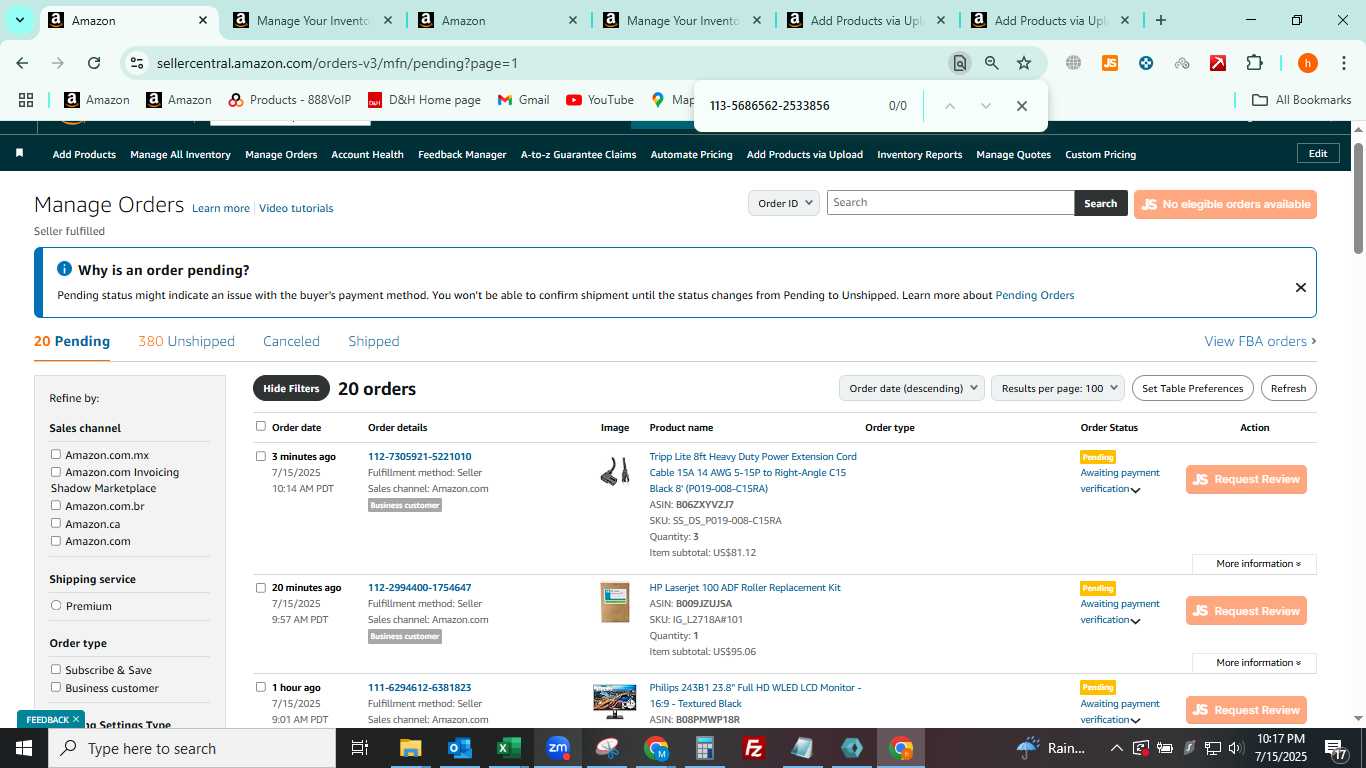
Task: Open File Explorer from the taskbar
Action: coord(410,748)
